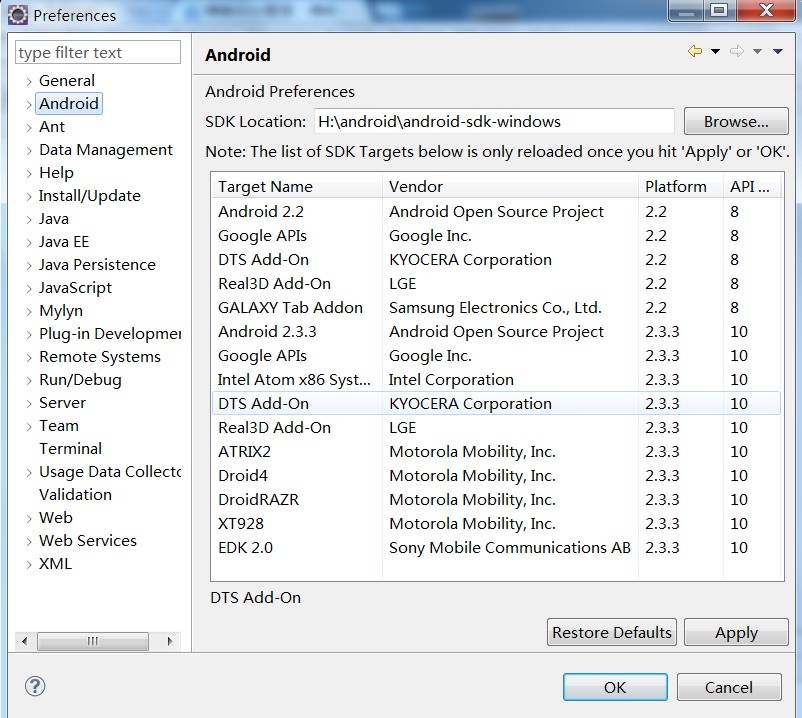
Task: Expand the Java tree node
Action: point(29,219)
